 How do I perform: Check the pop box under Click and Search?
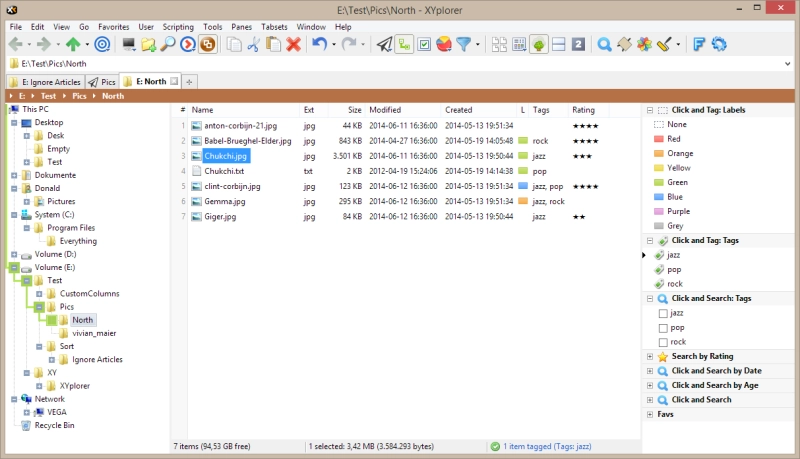(663, 328)
